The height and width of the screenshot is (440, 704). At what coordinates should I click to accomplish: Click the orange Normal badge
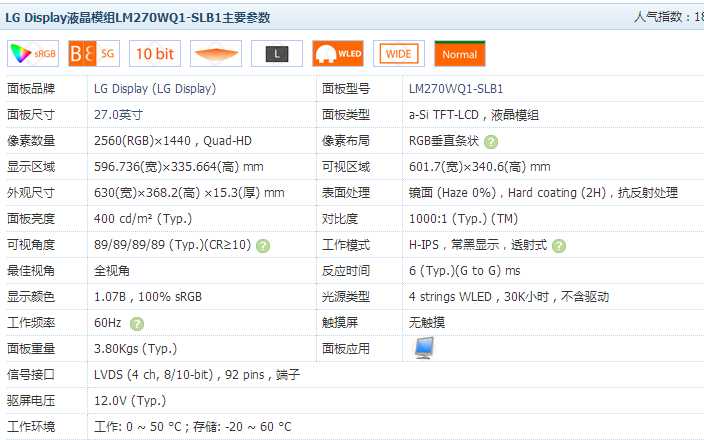click(x=460, y=54)
